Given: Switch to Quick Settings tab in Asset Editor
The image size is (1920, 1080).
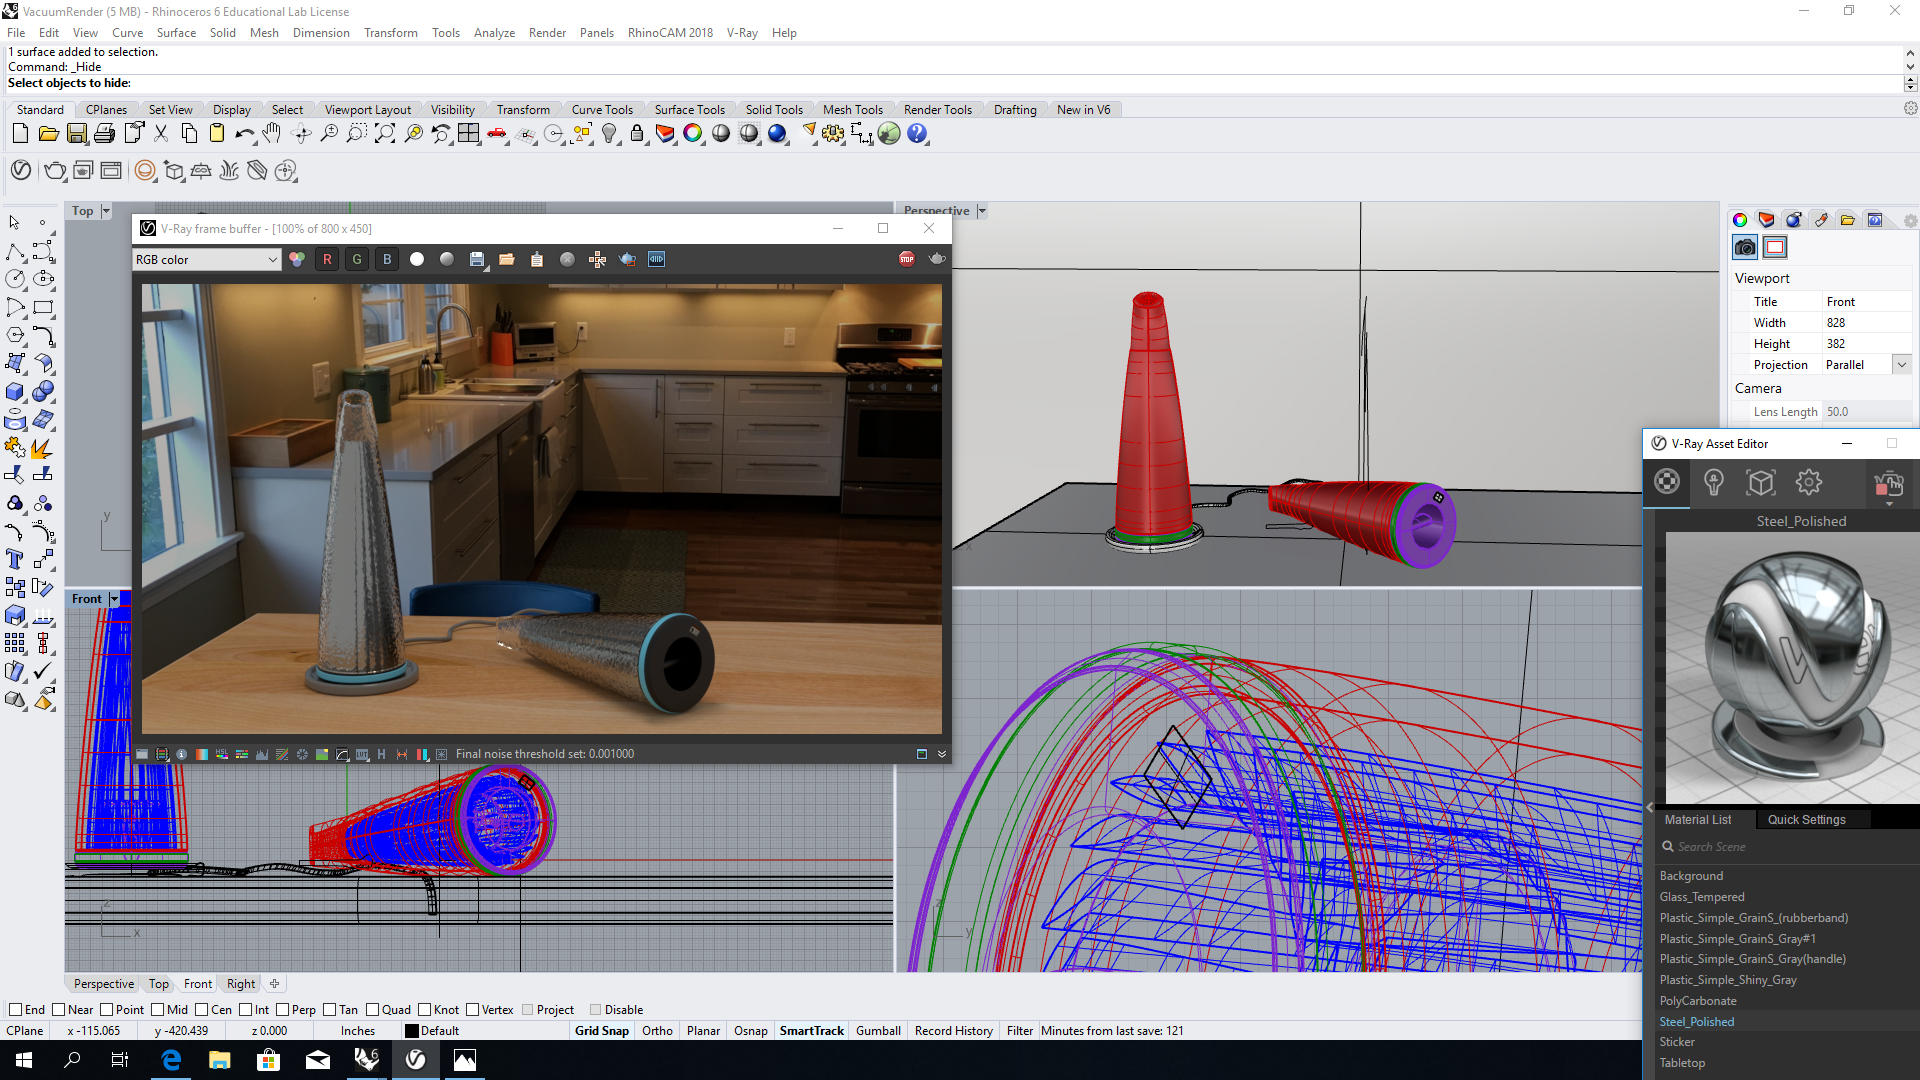Looking at the screenshot, I should (1806, 820).
